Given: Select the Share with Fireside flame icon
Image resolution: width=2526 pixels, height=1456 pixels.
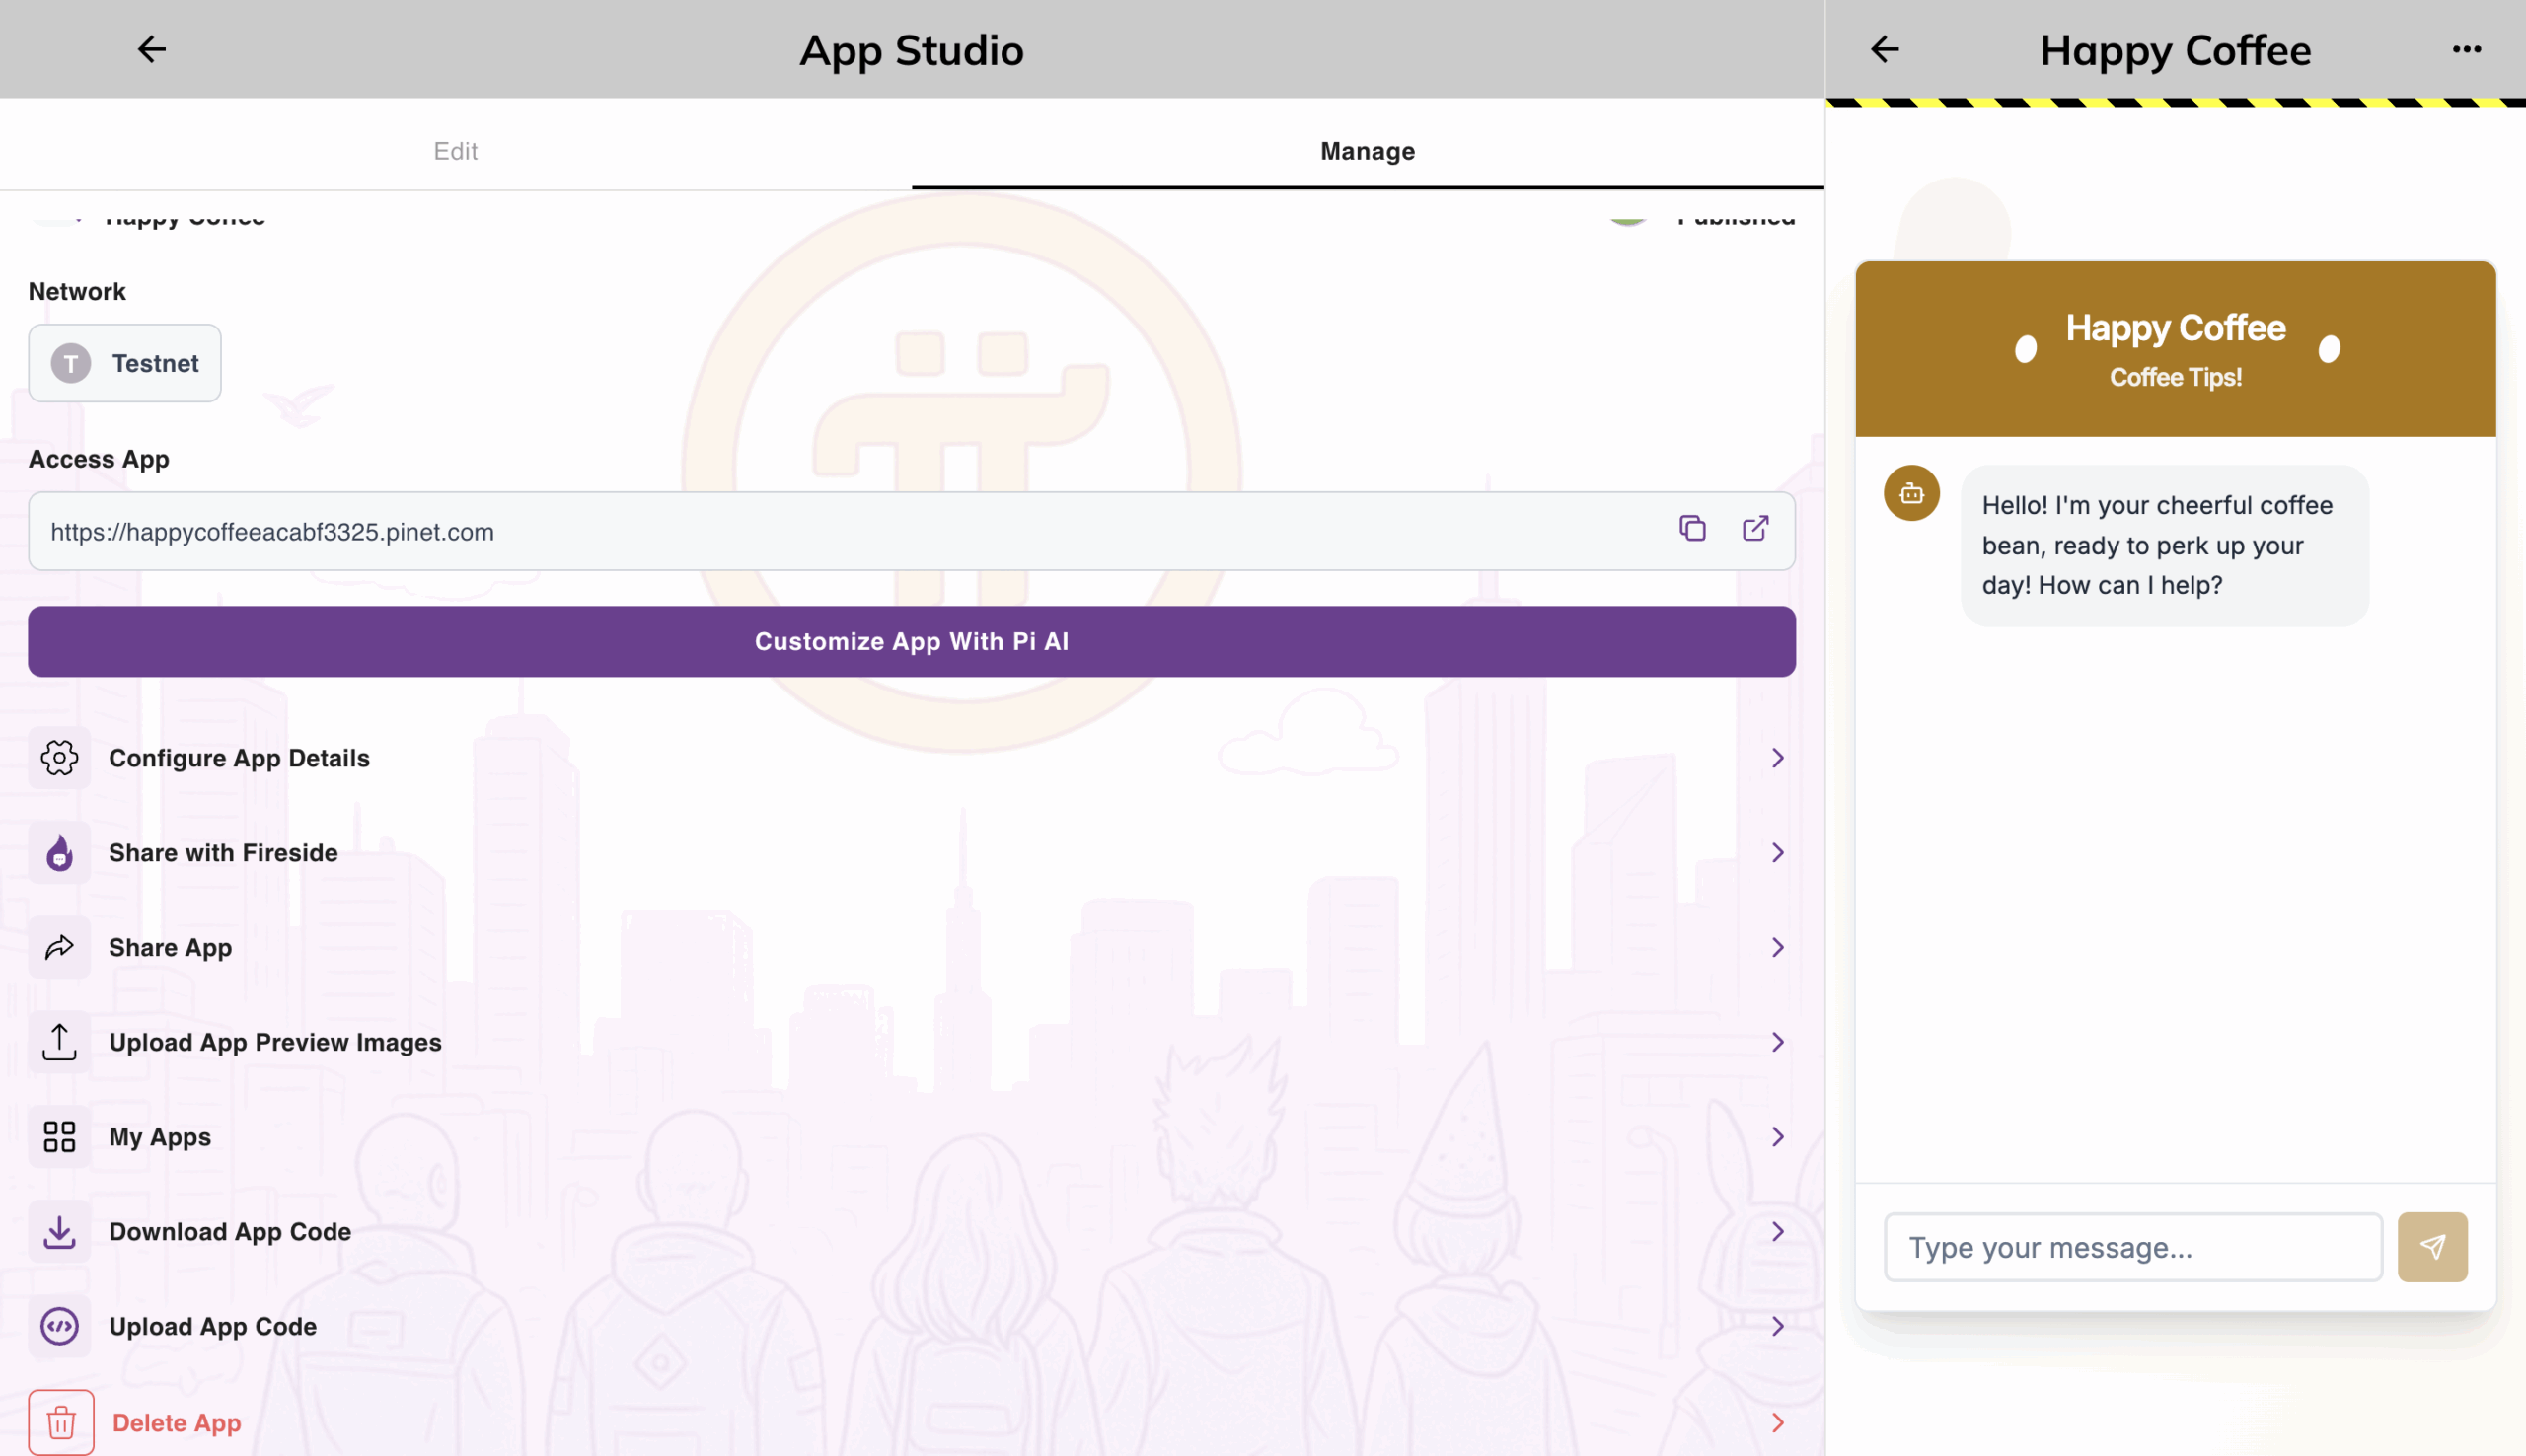Looking at the screenshot, I should click(x=59, y=853).
